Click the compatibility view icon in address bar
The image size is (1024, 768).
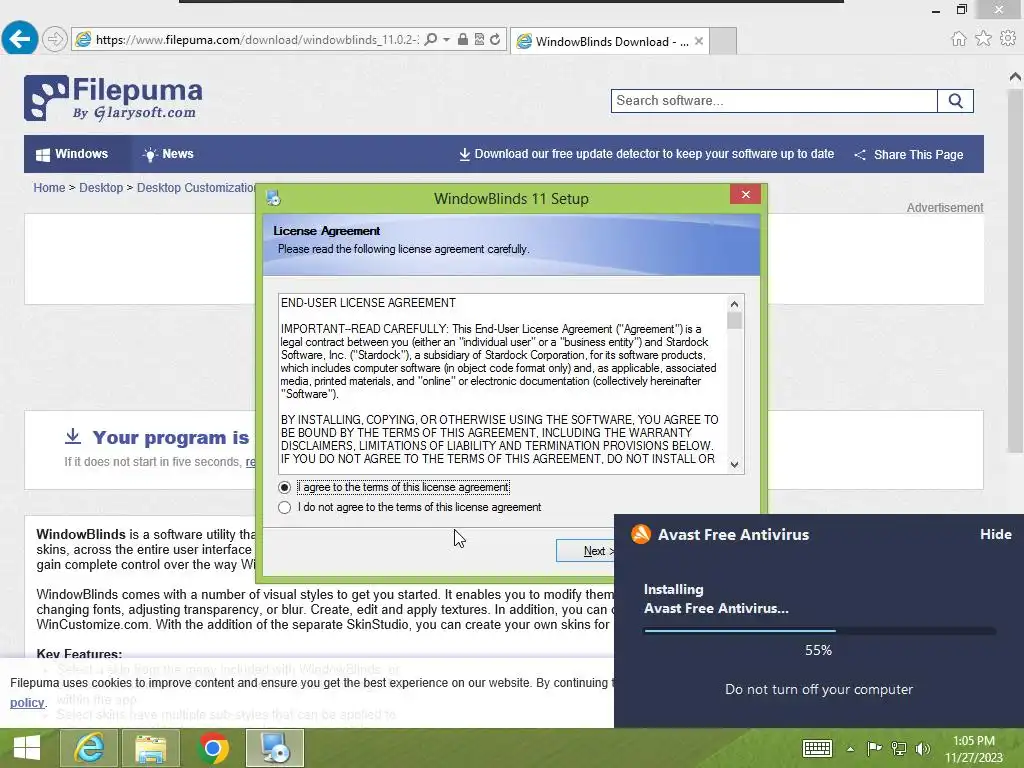coord(479,39)
